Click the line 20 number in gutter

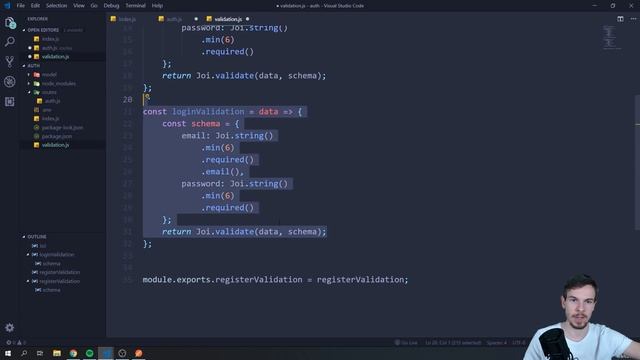[x=127, y=100]
